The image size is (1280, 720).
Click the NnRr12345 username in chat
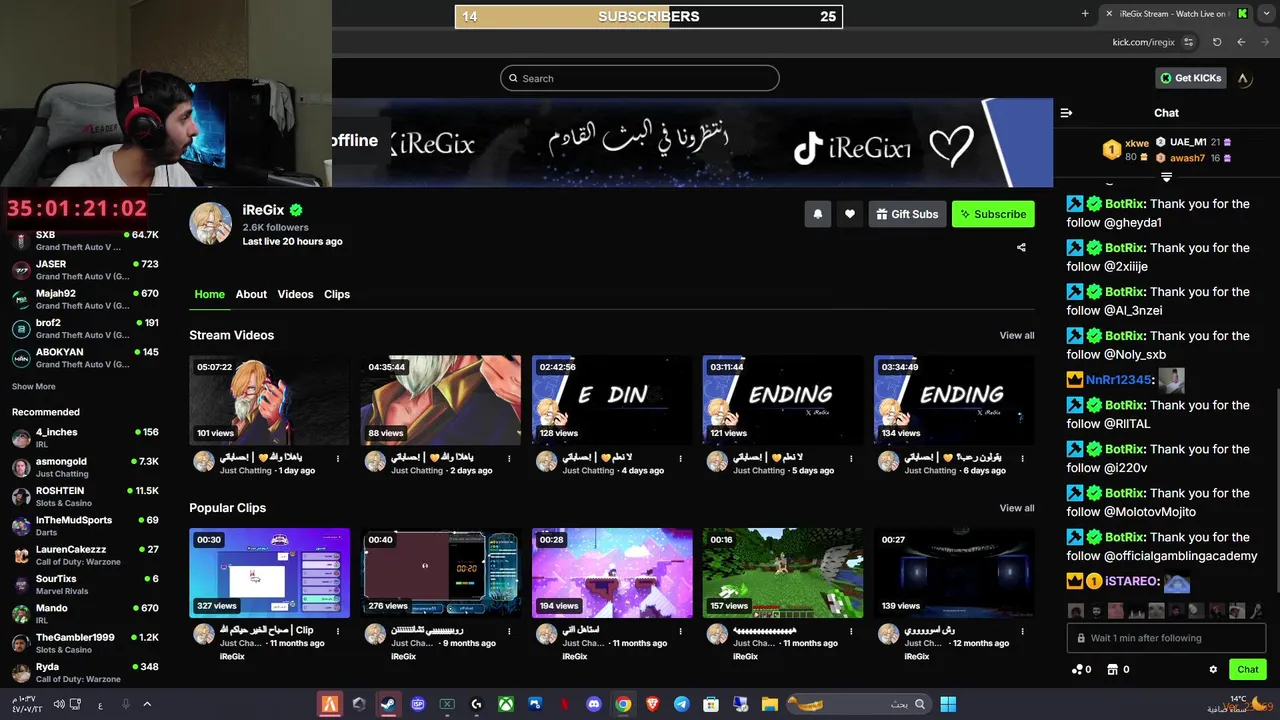1119,380
